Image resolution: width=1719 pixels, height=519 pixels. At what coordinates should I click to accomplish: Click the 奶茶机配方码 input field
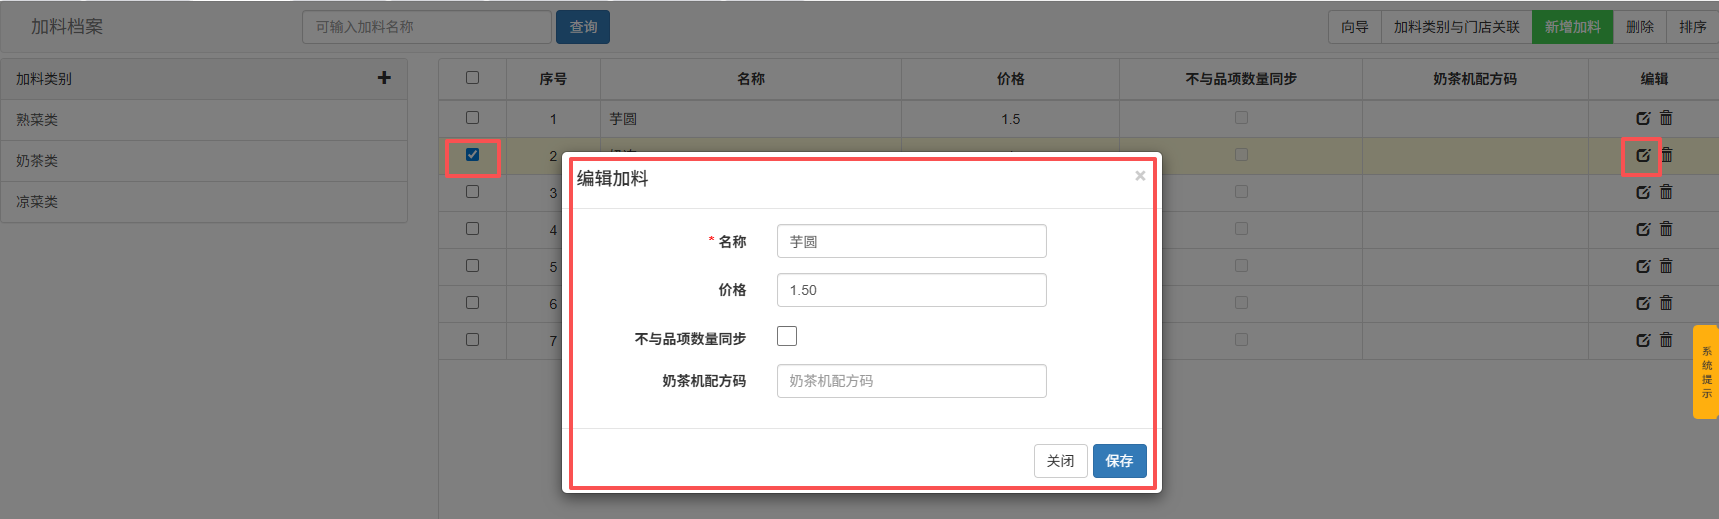[x=911, y=381]
